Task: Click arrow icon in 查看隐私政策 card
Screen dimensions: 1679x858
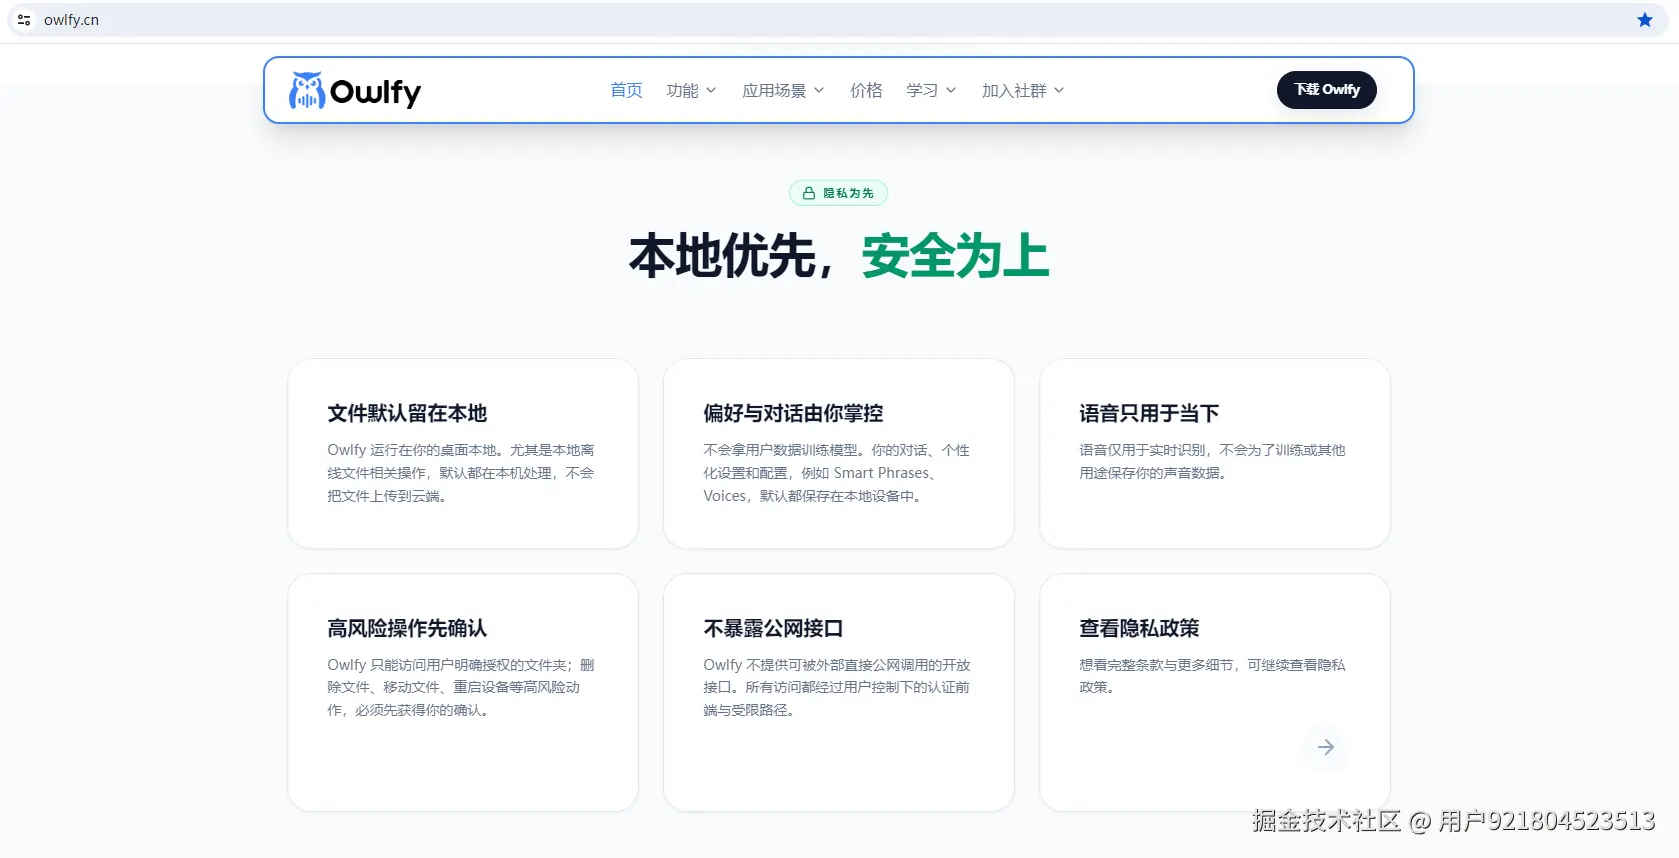Action: tap(1326, 747)
